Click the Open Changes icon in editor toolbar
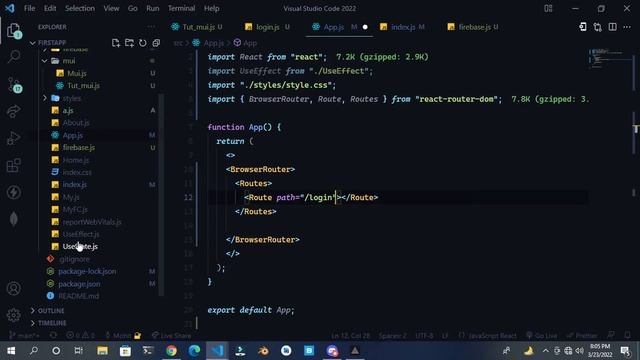This screenshot has height=360, width=640. tap(583, 27)
